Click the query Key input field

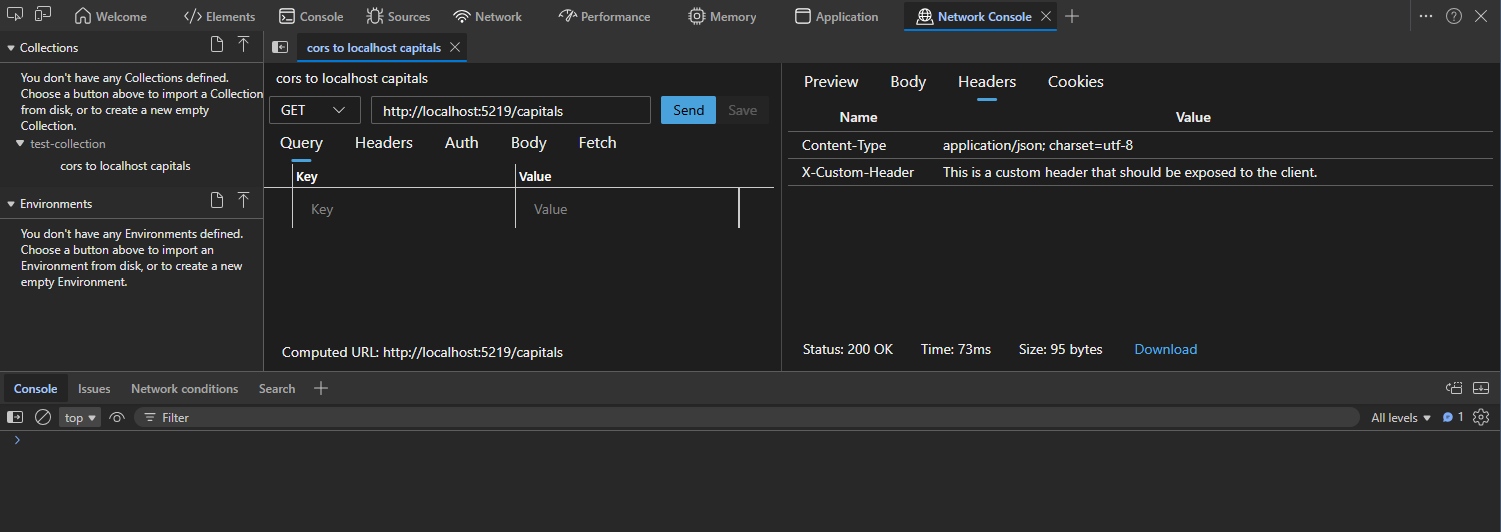404,209
